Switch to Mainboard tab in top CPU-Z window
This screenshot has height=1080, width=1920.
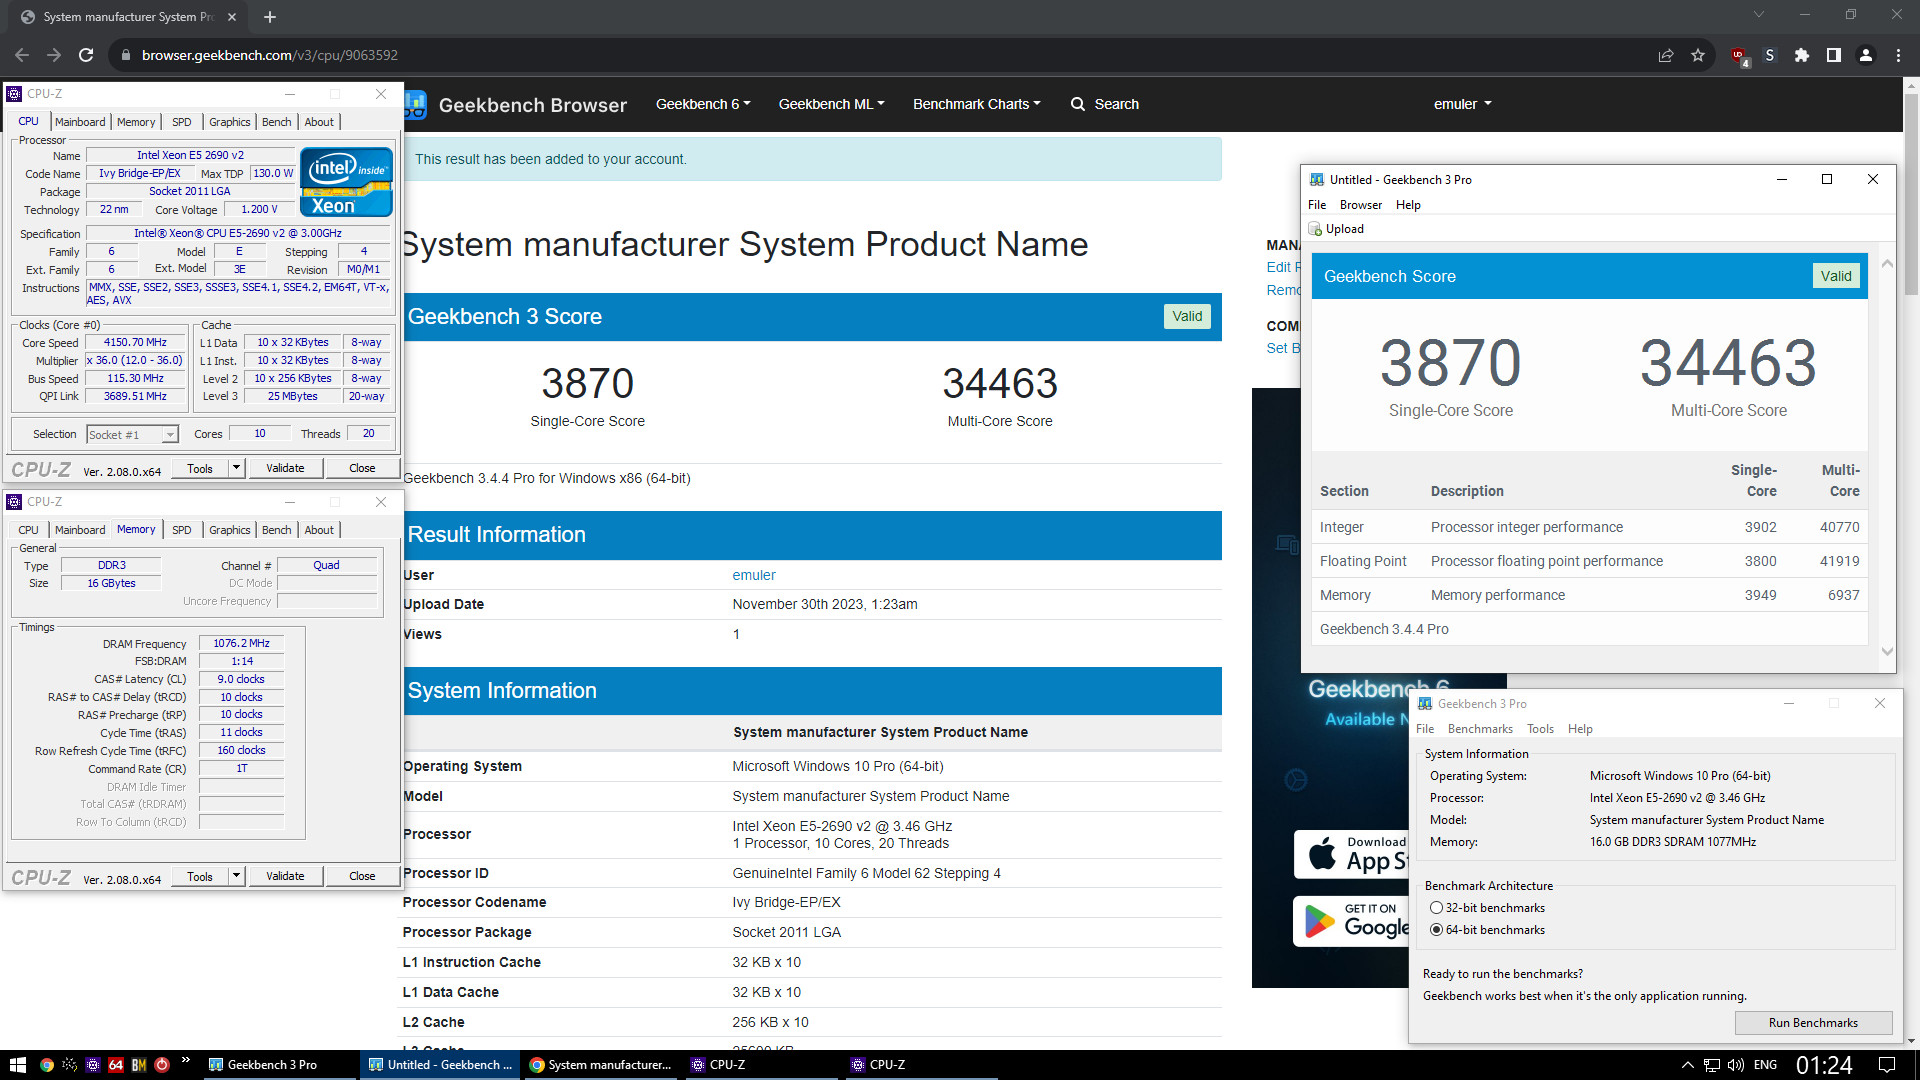tap(80, 122)
